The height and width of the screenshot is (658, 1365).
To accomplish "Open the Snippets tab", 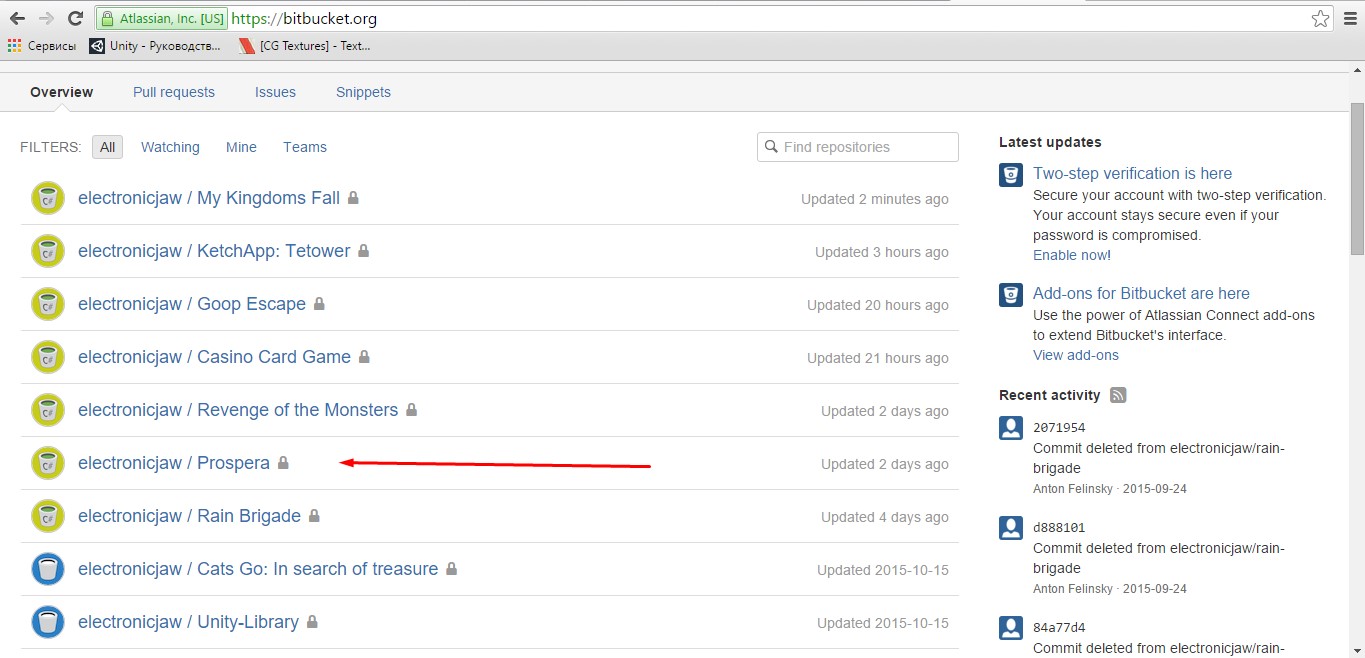I will tap(363, 92).
